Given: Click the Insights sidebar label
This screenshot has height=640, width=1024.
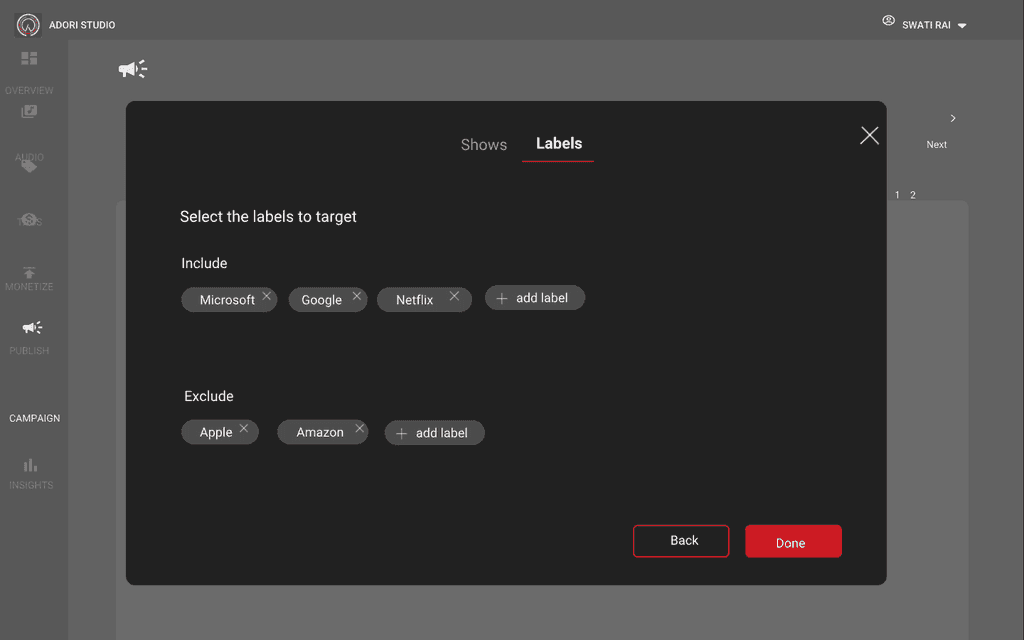Looking at the screenshot, I should [x=31, y=485].
